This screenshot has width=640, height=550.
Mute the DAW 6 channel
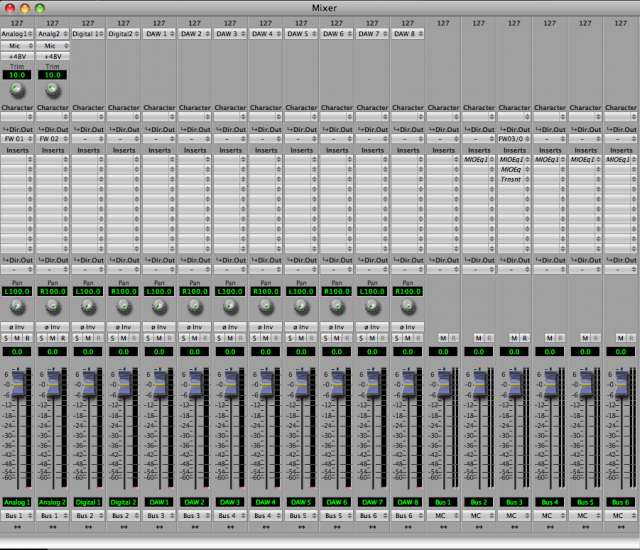[336, 338]
